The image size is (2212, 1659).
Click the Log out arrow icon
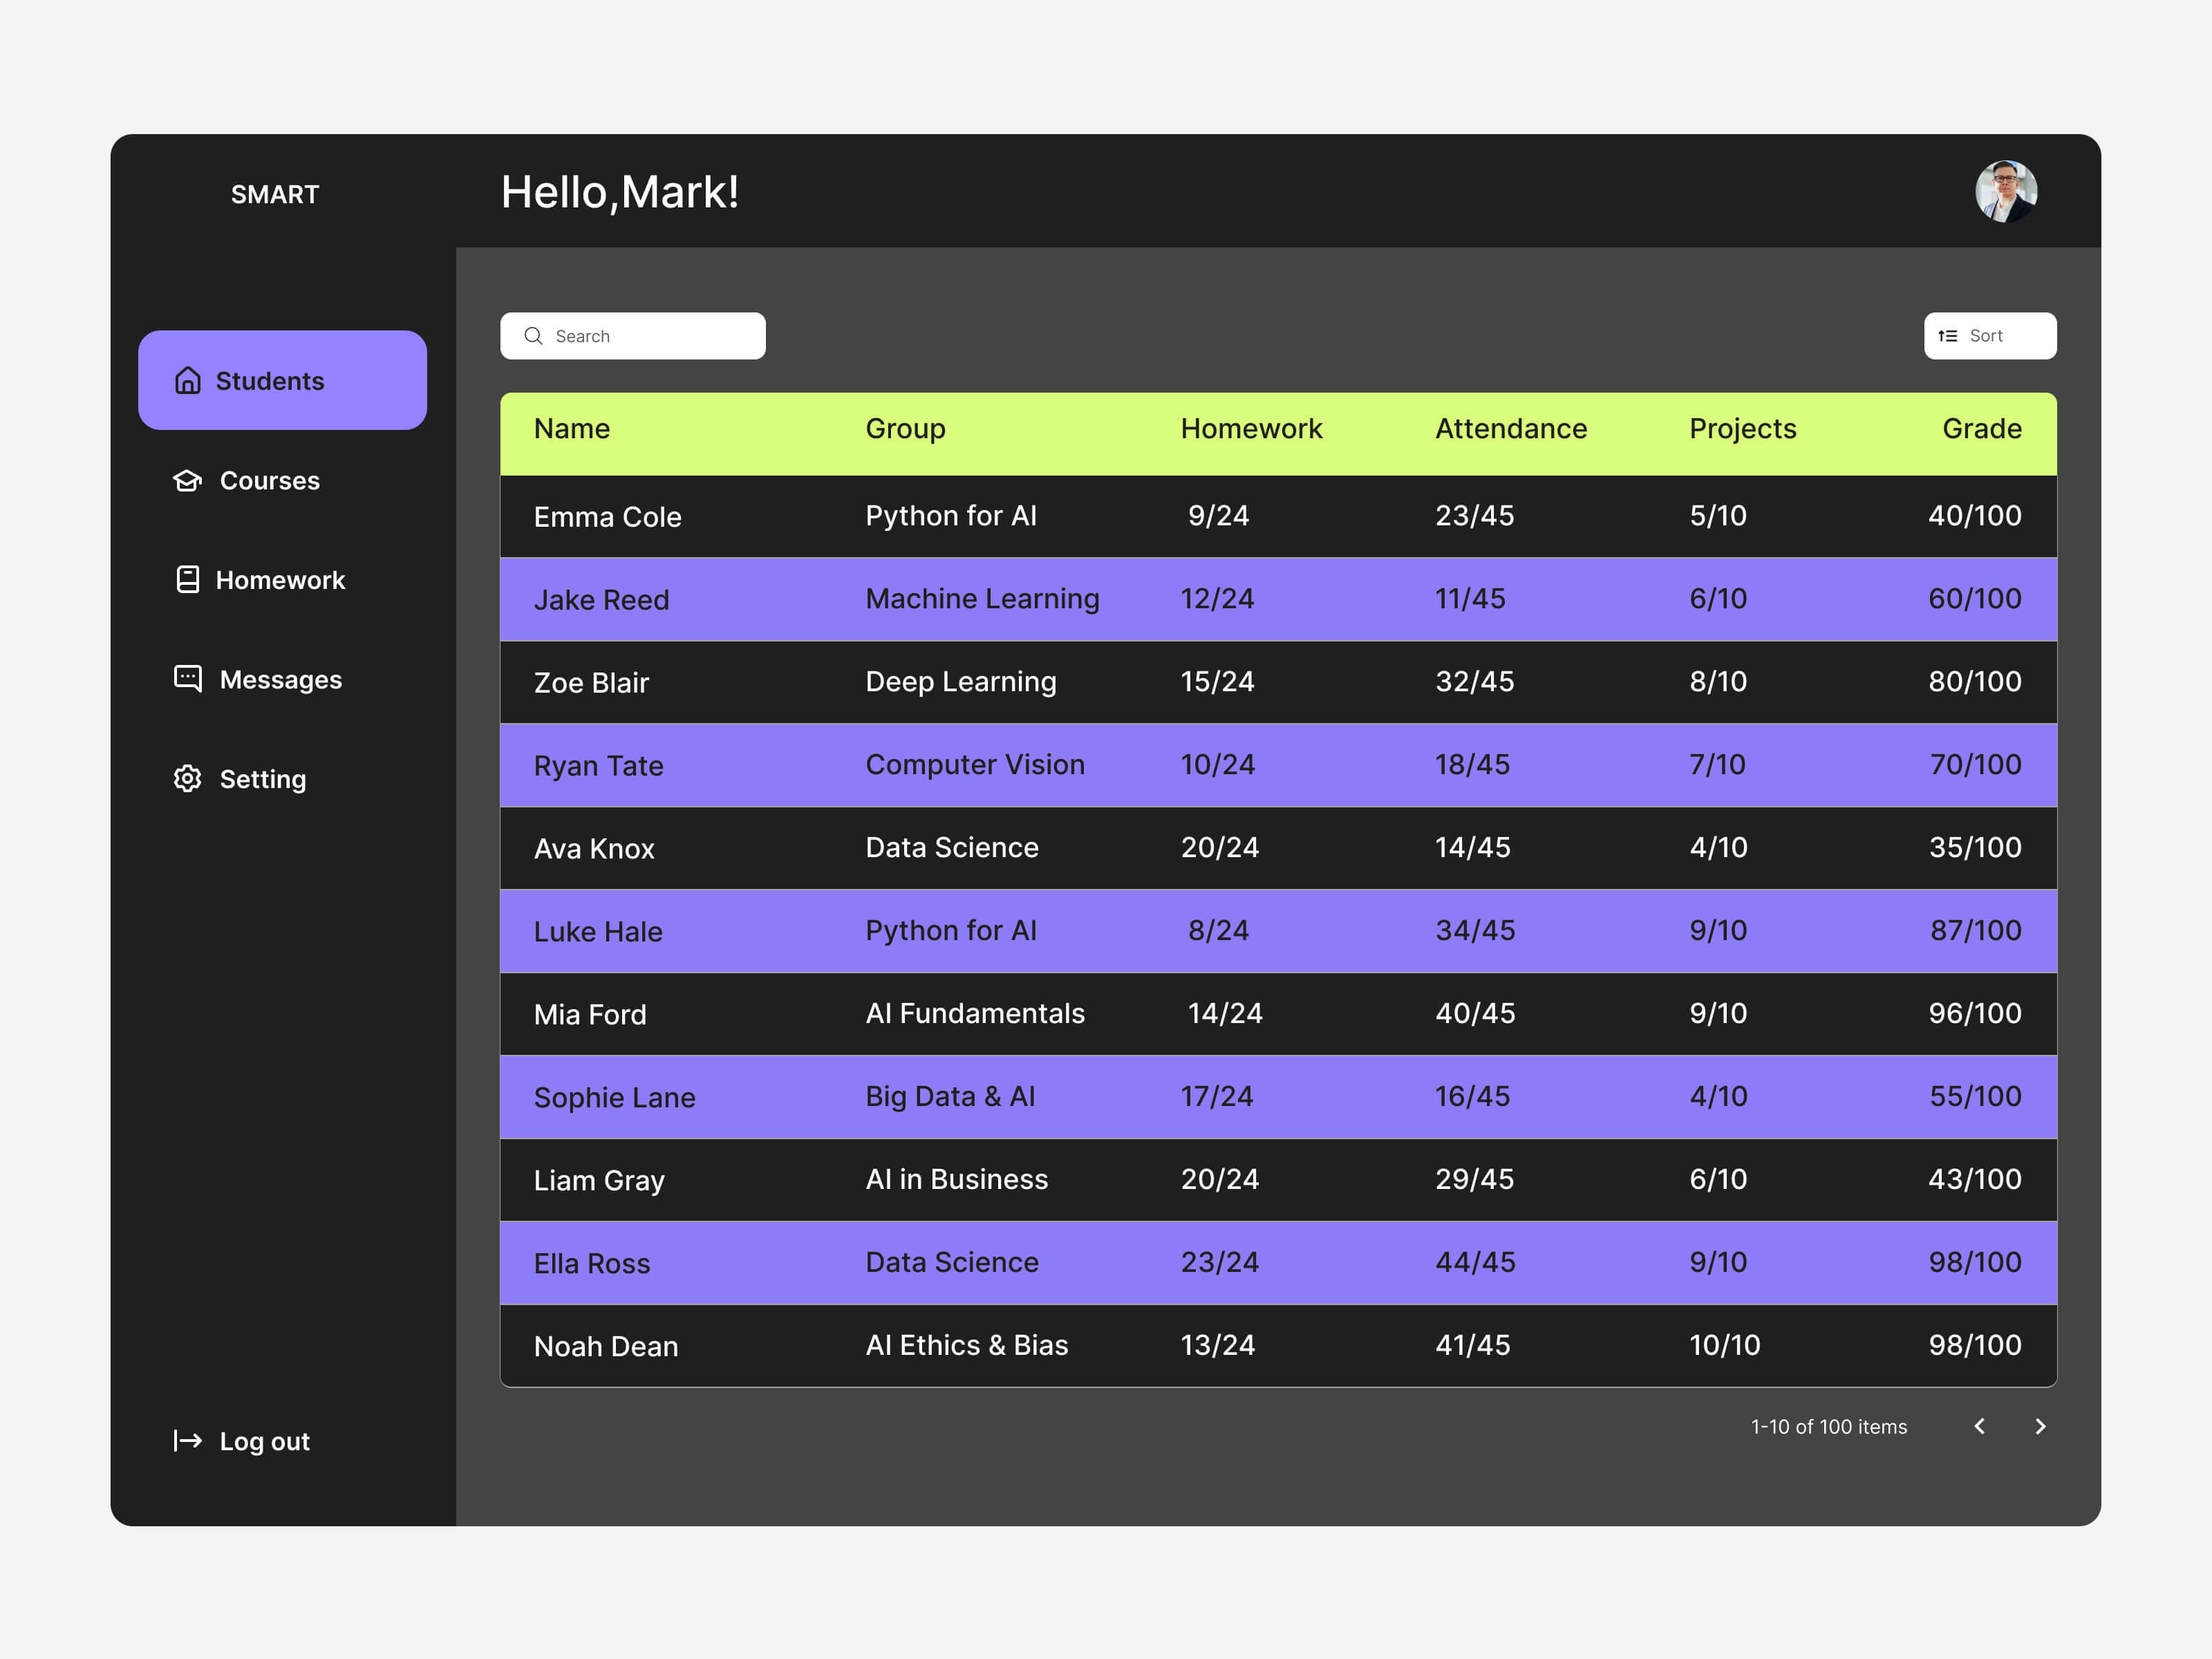(x=187, y=1441)
